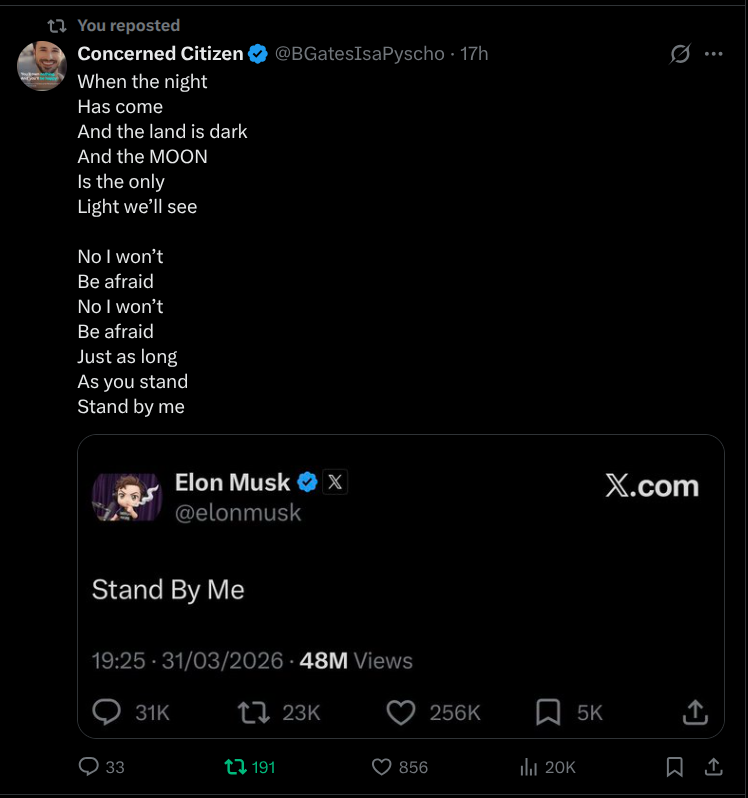Click the share icon inside the quoted post
This screenshot has height=798, width=748.
(694, 712)
